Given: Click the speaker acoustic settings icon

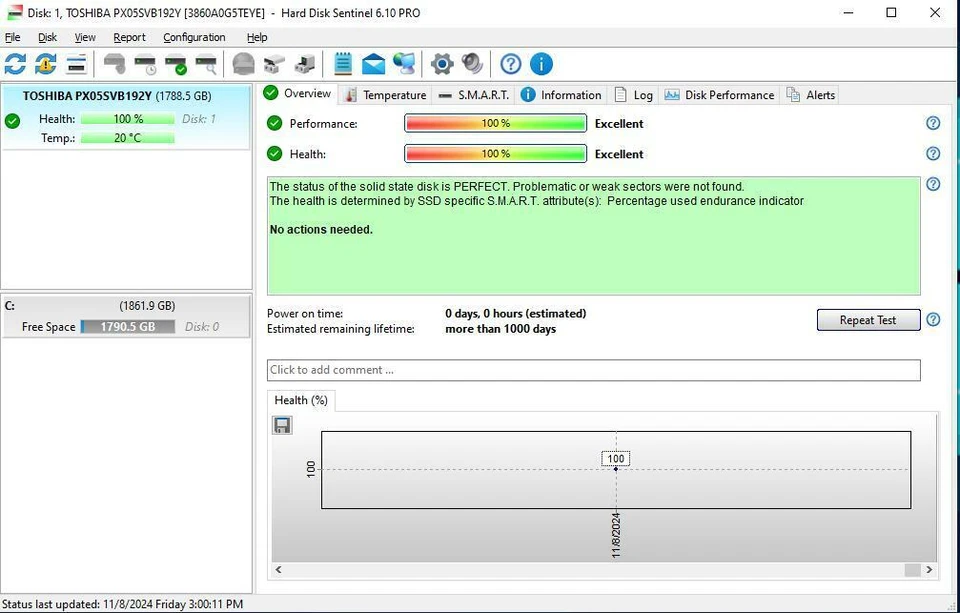Looking at the screenshot, I should click(472, 63).
